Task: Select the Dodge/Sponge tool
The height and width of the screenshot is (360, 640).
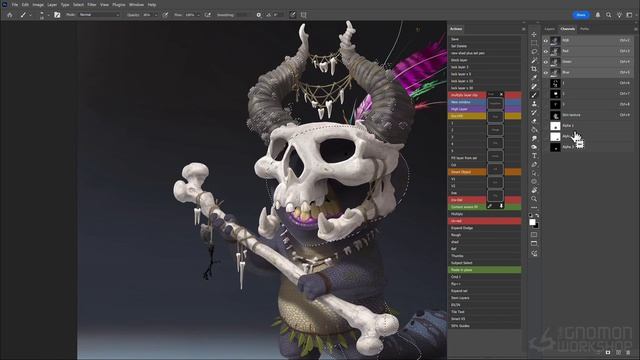Action: click(x=534, y=147)
